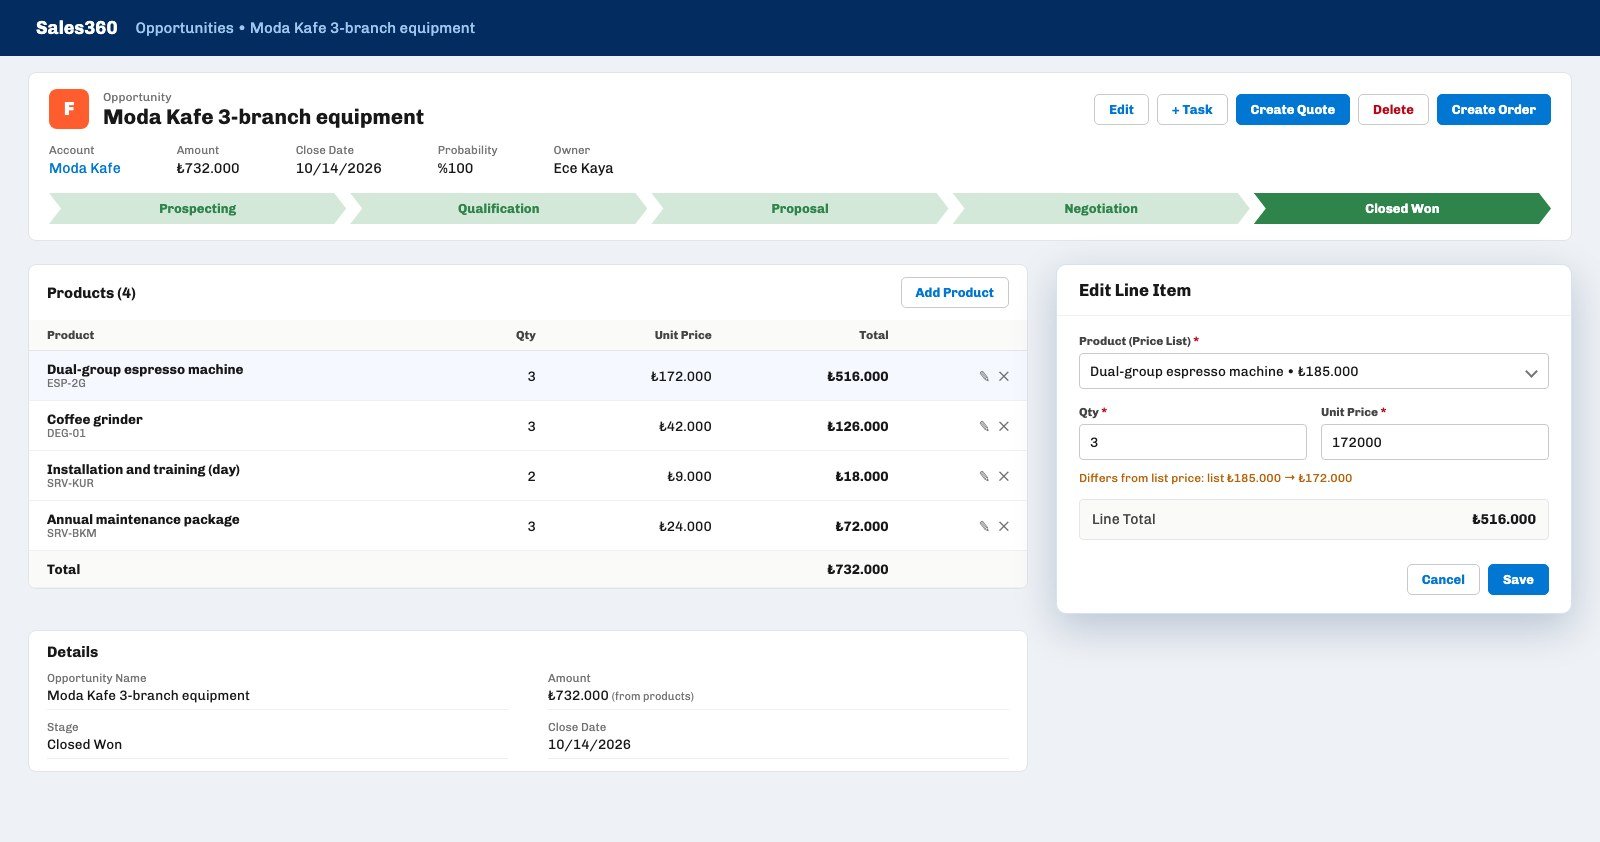The width and height of the screenshot is (1600, 842).
Task: Click Create Quote button
Action: click(x=1292, y=109)
